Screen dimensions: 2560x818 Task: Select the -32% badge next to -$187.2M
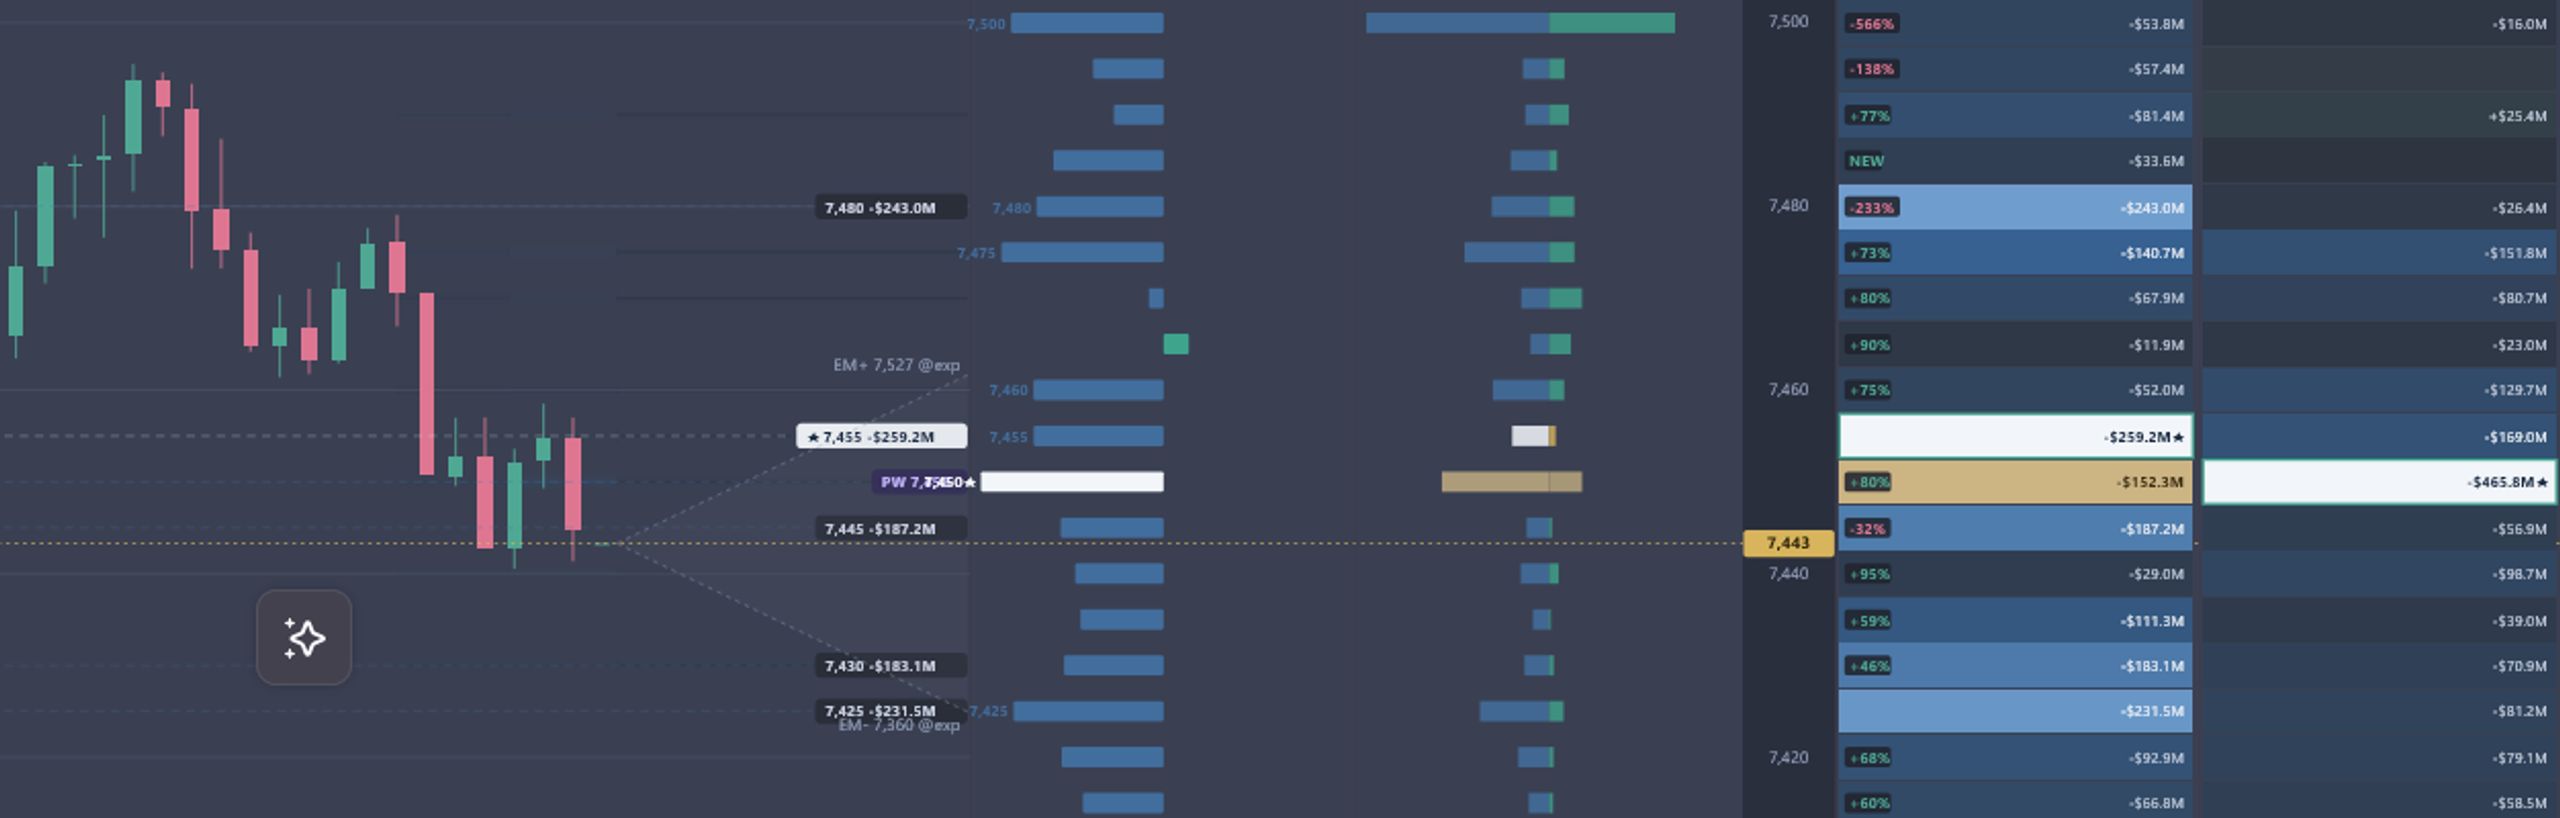pyautogui.click(x=1868, y=529)
